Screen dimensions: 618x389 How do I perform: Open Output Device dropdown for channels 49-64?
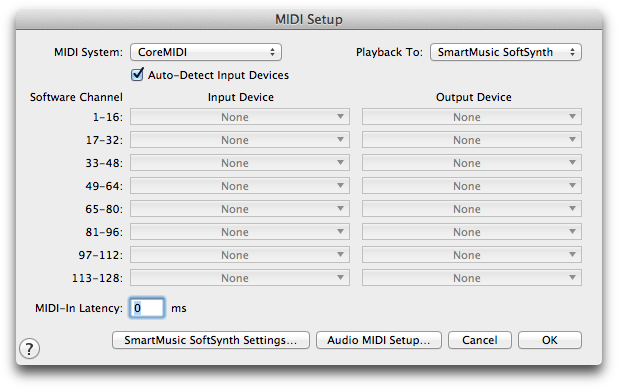(x=472, y=186)
